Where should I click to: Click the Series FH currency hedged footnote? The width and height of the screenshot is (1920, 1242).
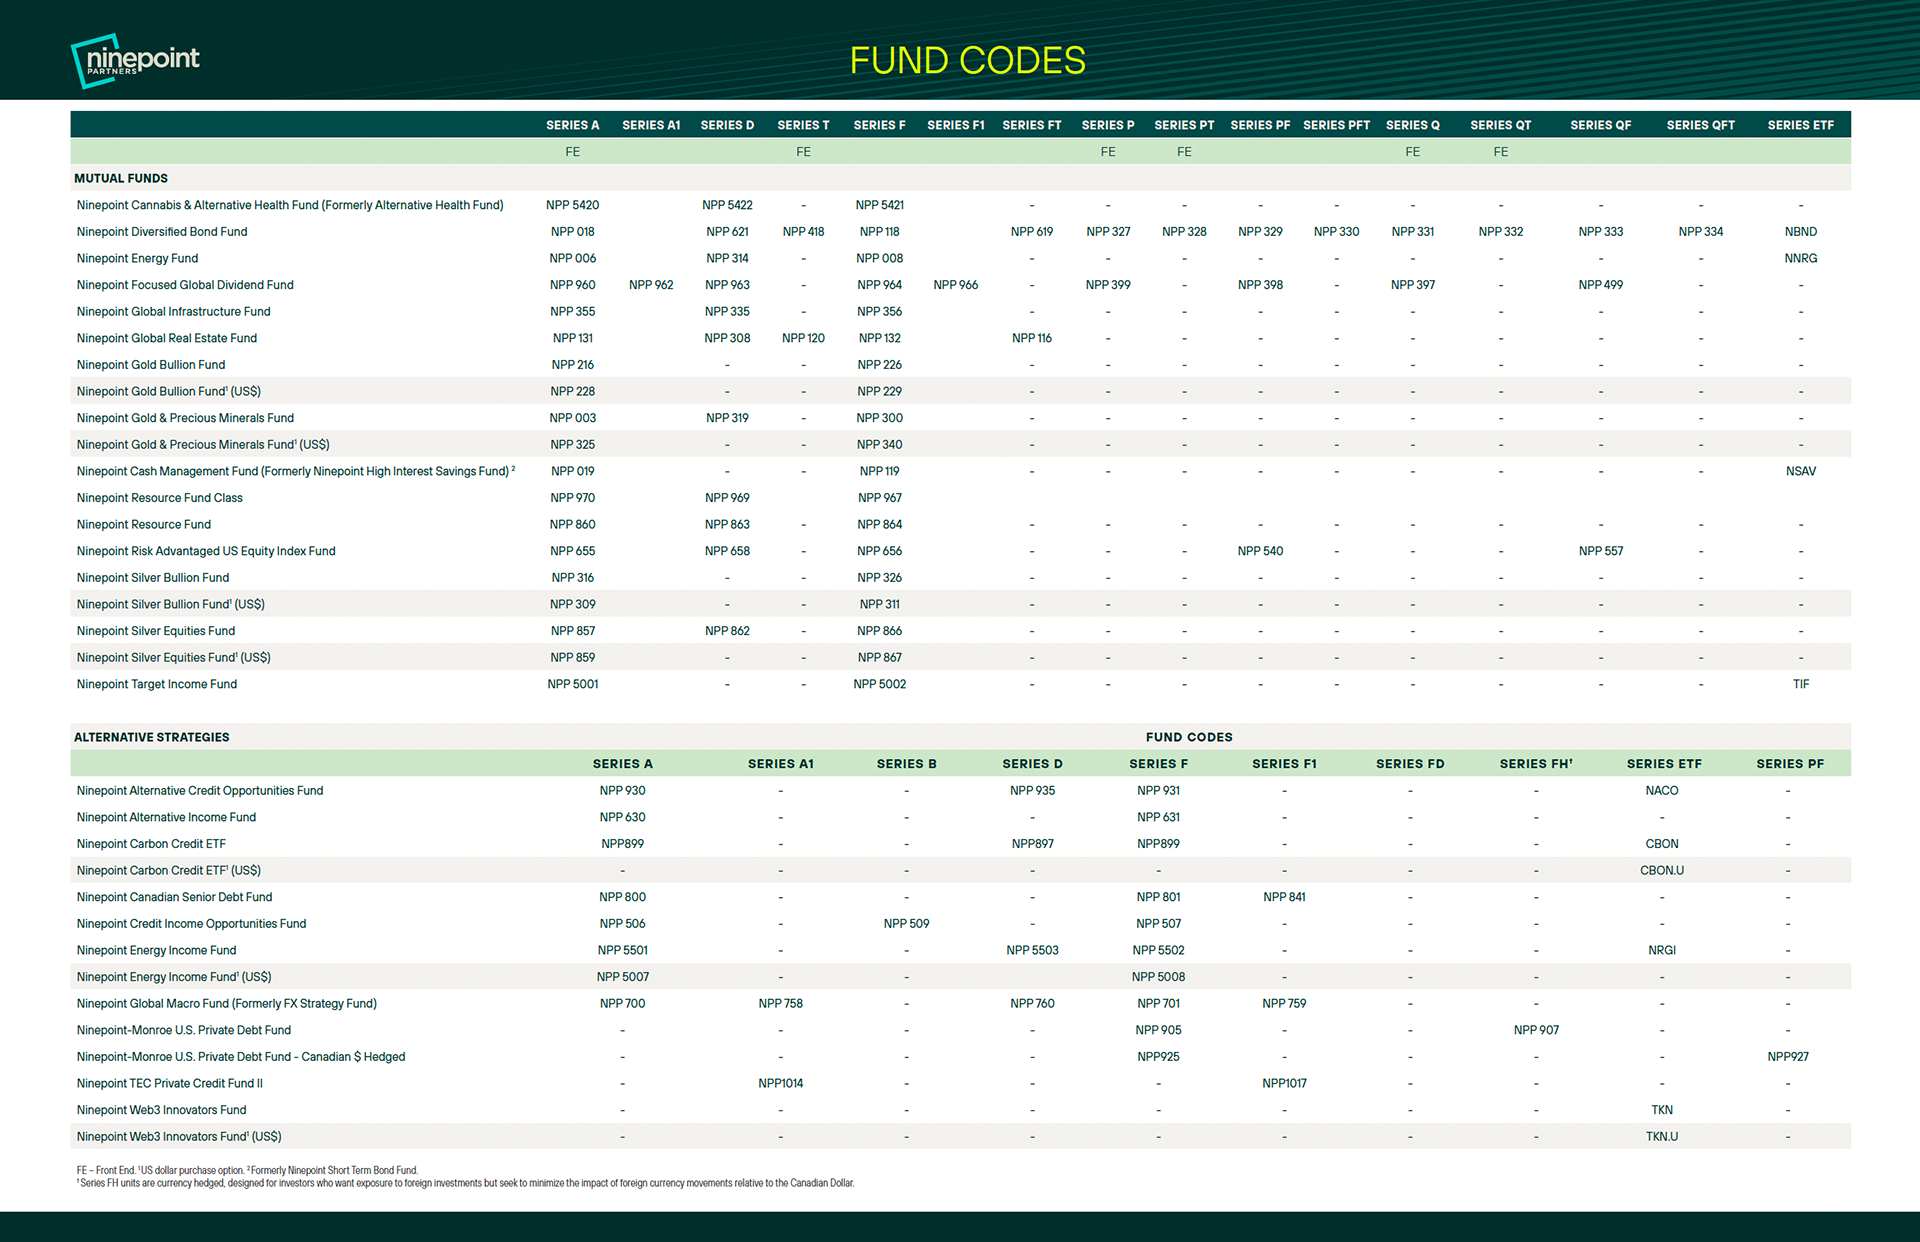[465, 1183]
